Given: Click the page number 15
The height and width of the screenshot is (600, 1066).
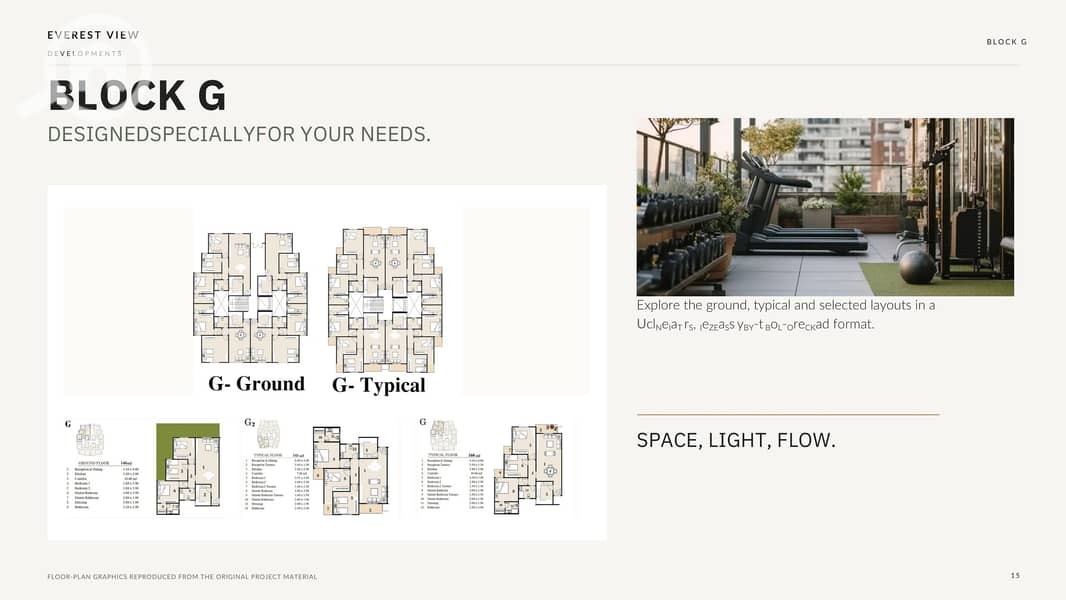Looking at the screenshot, I should tap(1015, 576).
